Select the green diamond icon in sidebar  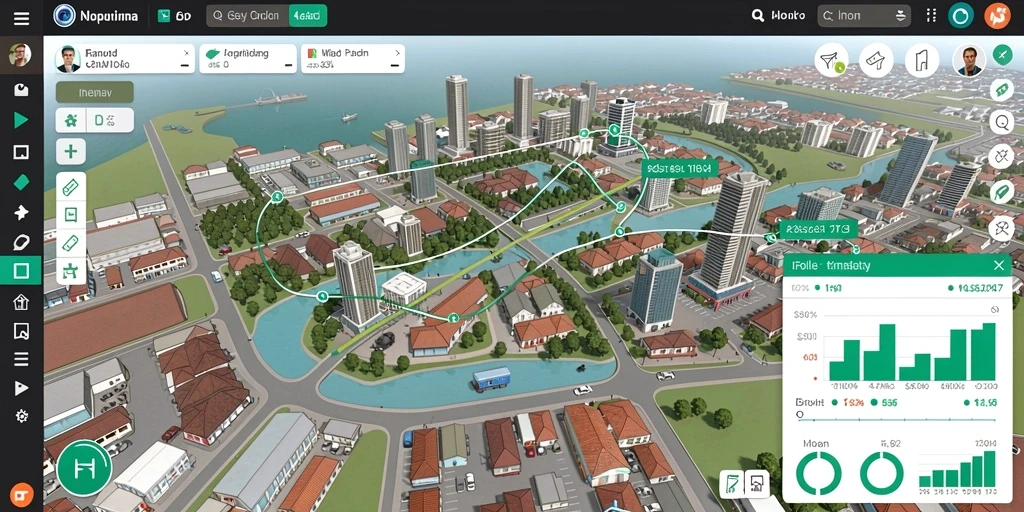point(21,182)
